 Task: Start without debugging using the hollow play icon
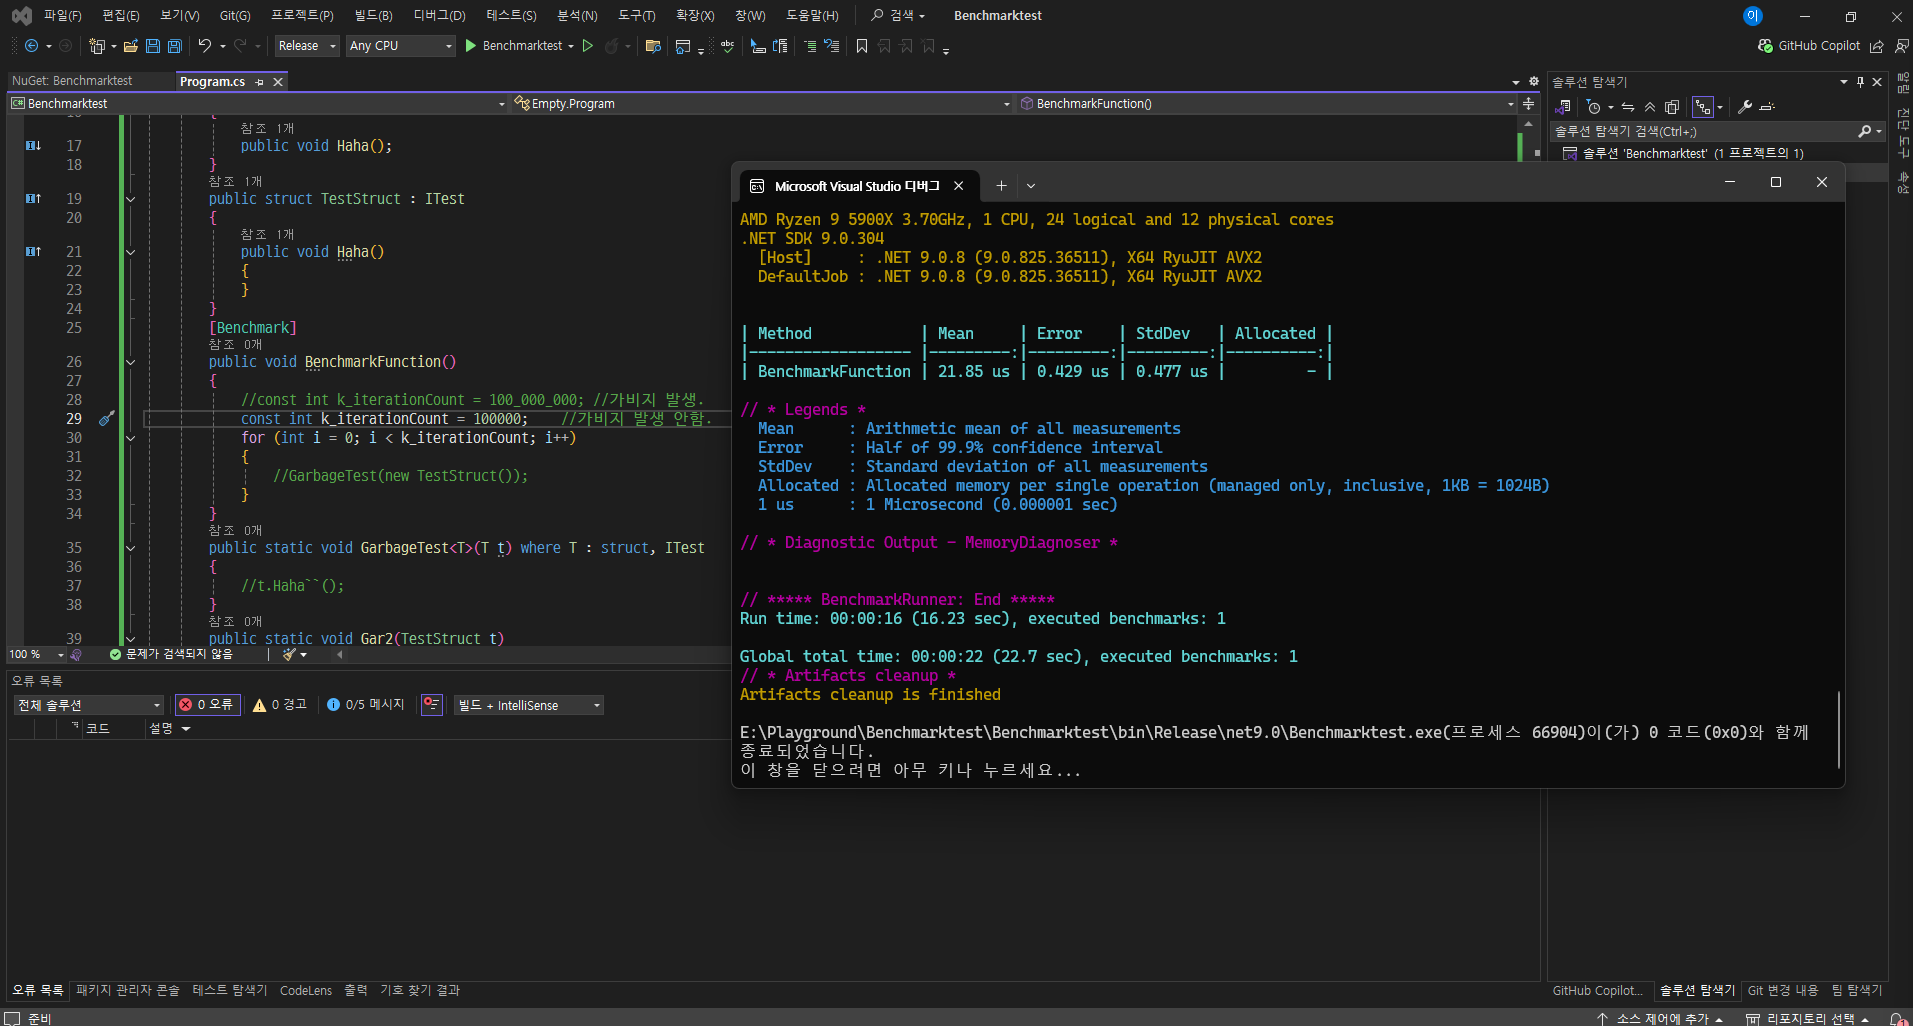588,46
